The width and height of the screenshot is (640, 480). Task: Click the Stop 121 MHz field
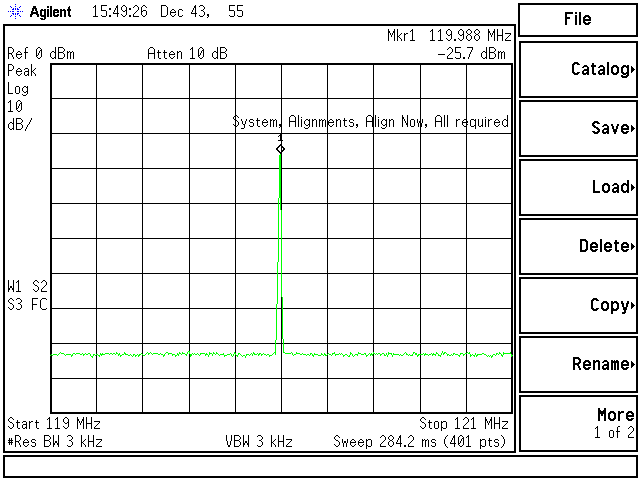465,424
